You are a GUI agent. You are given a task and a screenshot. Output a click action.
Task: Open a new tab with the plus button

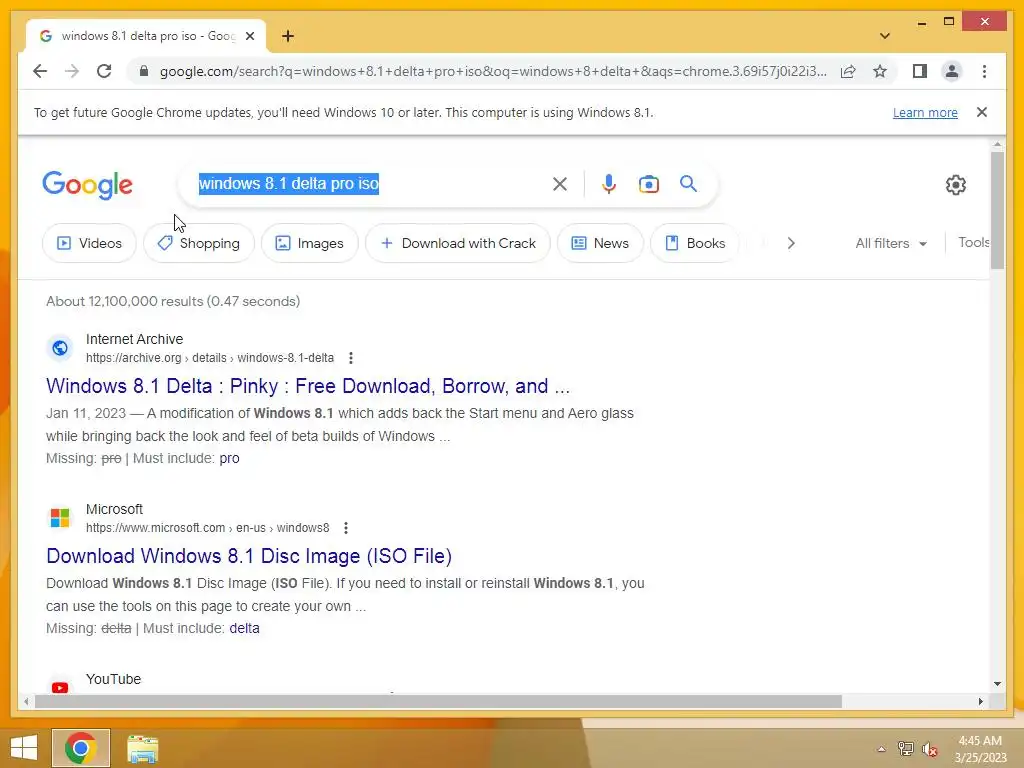pos(288,36)
